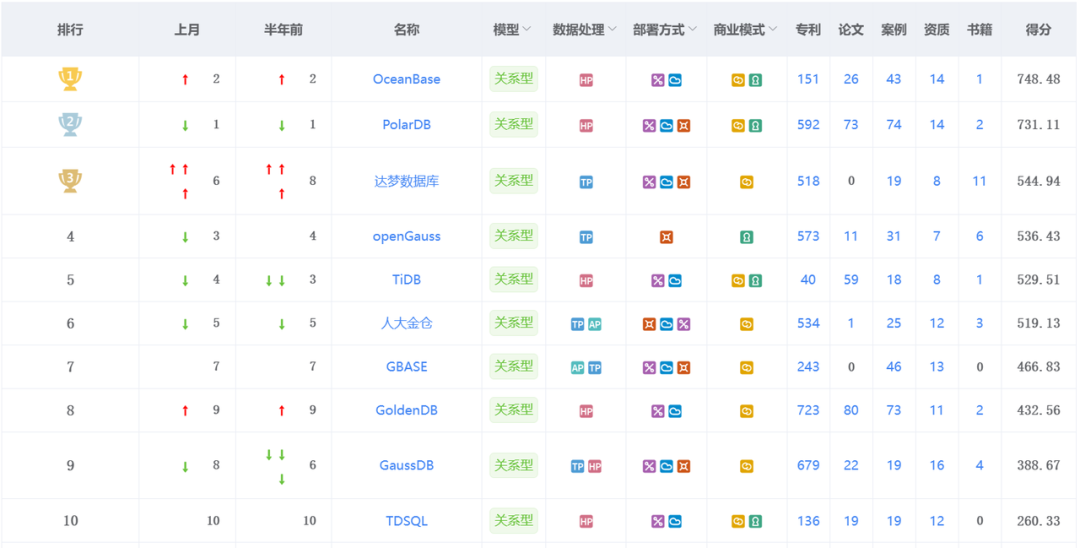Screen dimensions: 1080x548
Task: Click the purple deployment icon for GoldenDB
Action: [658, 411]
